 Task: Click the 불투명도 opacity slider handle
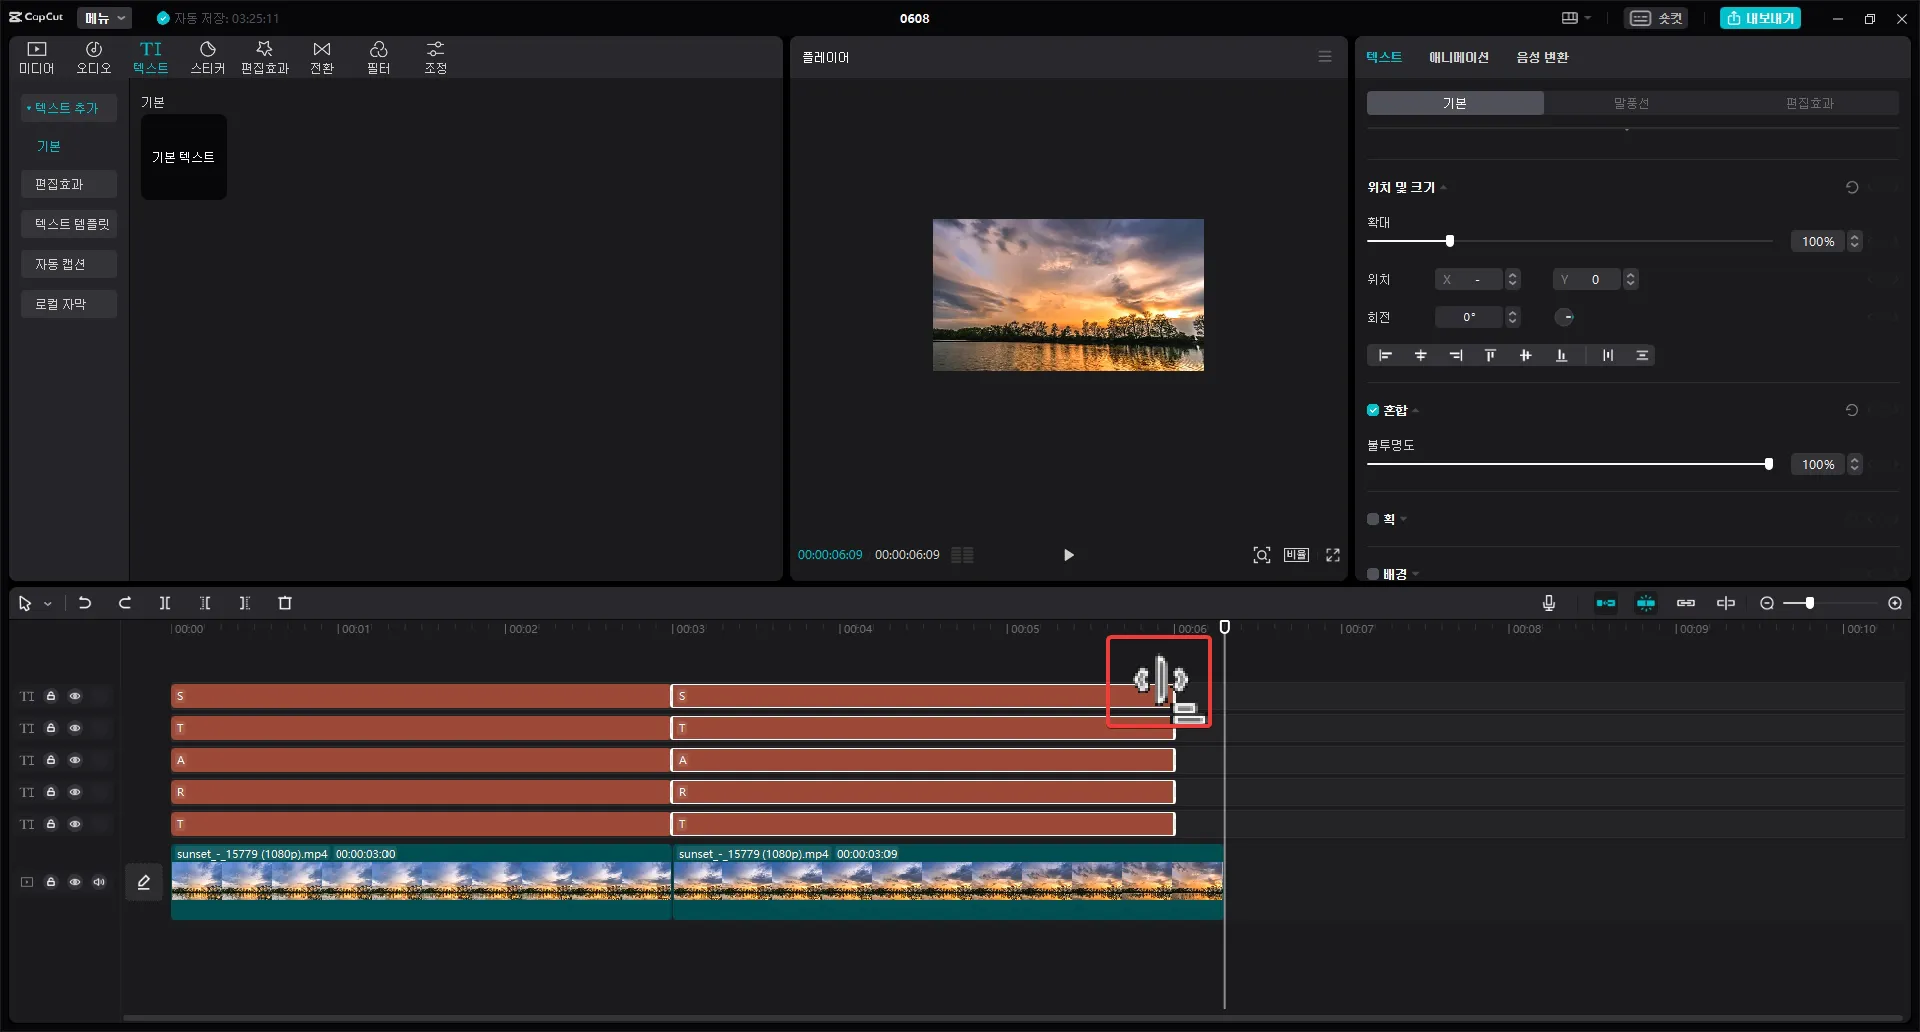coord(1769,464)
